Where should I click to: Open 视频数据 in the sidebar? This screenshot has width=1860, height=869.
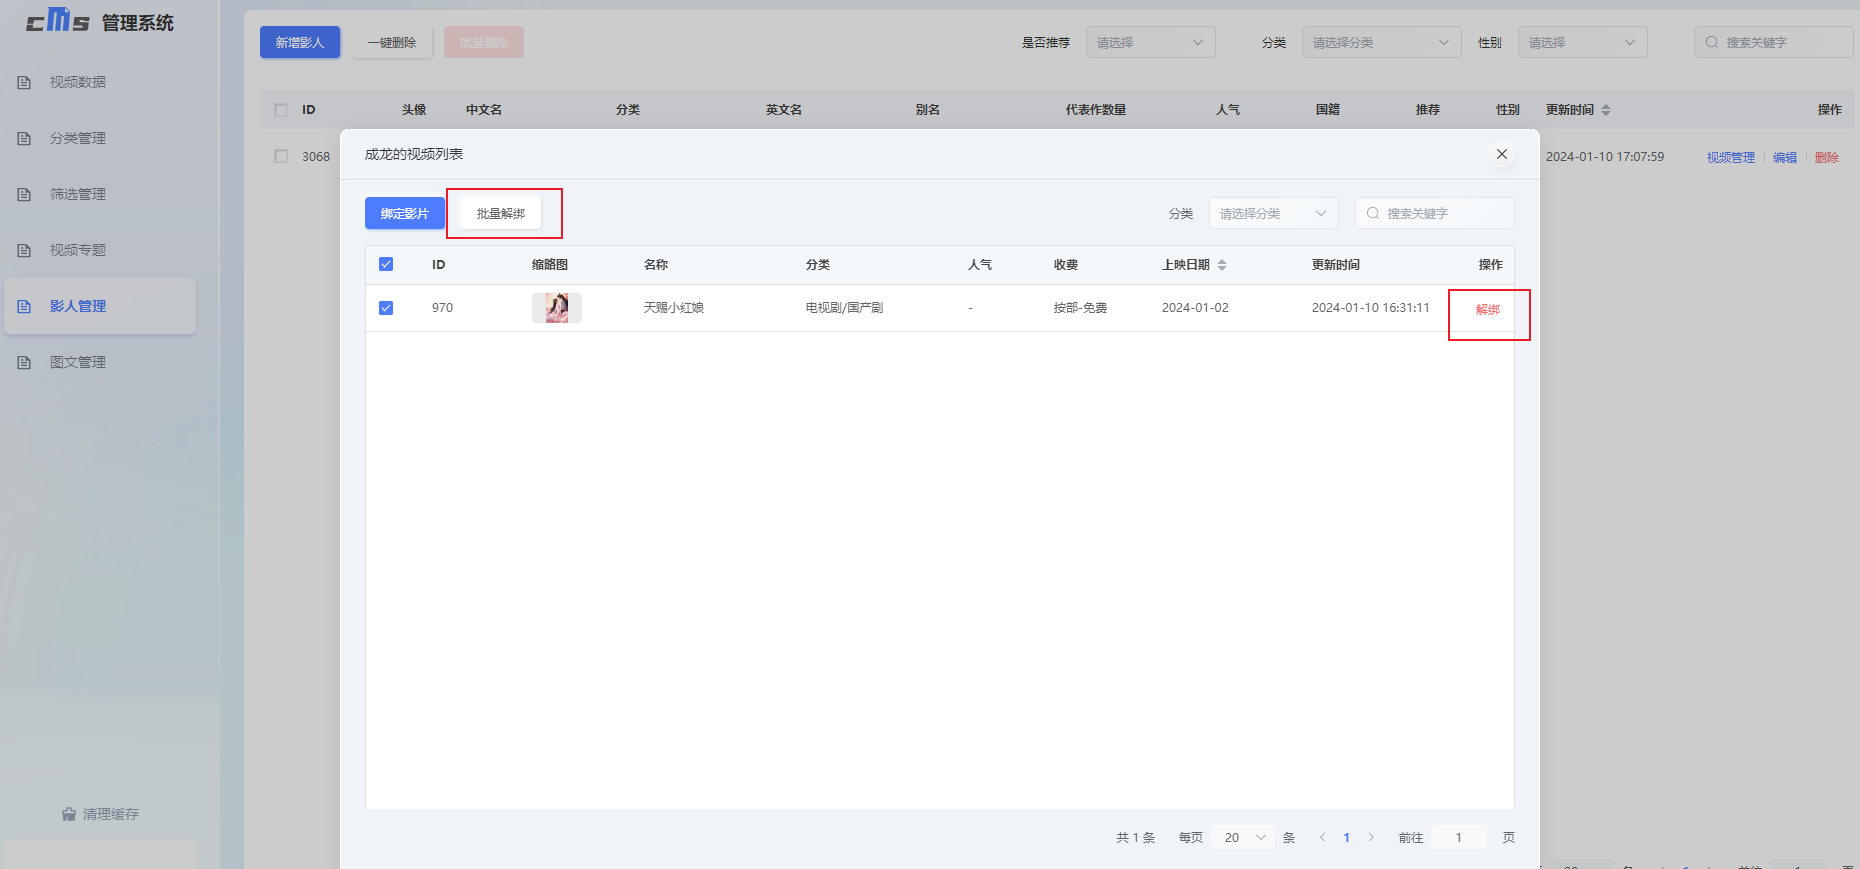click(100, 82)
